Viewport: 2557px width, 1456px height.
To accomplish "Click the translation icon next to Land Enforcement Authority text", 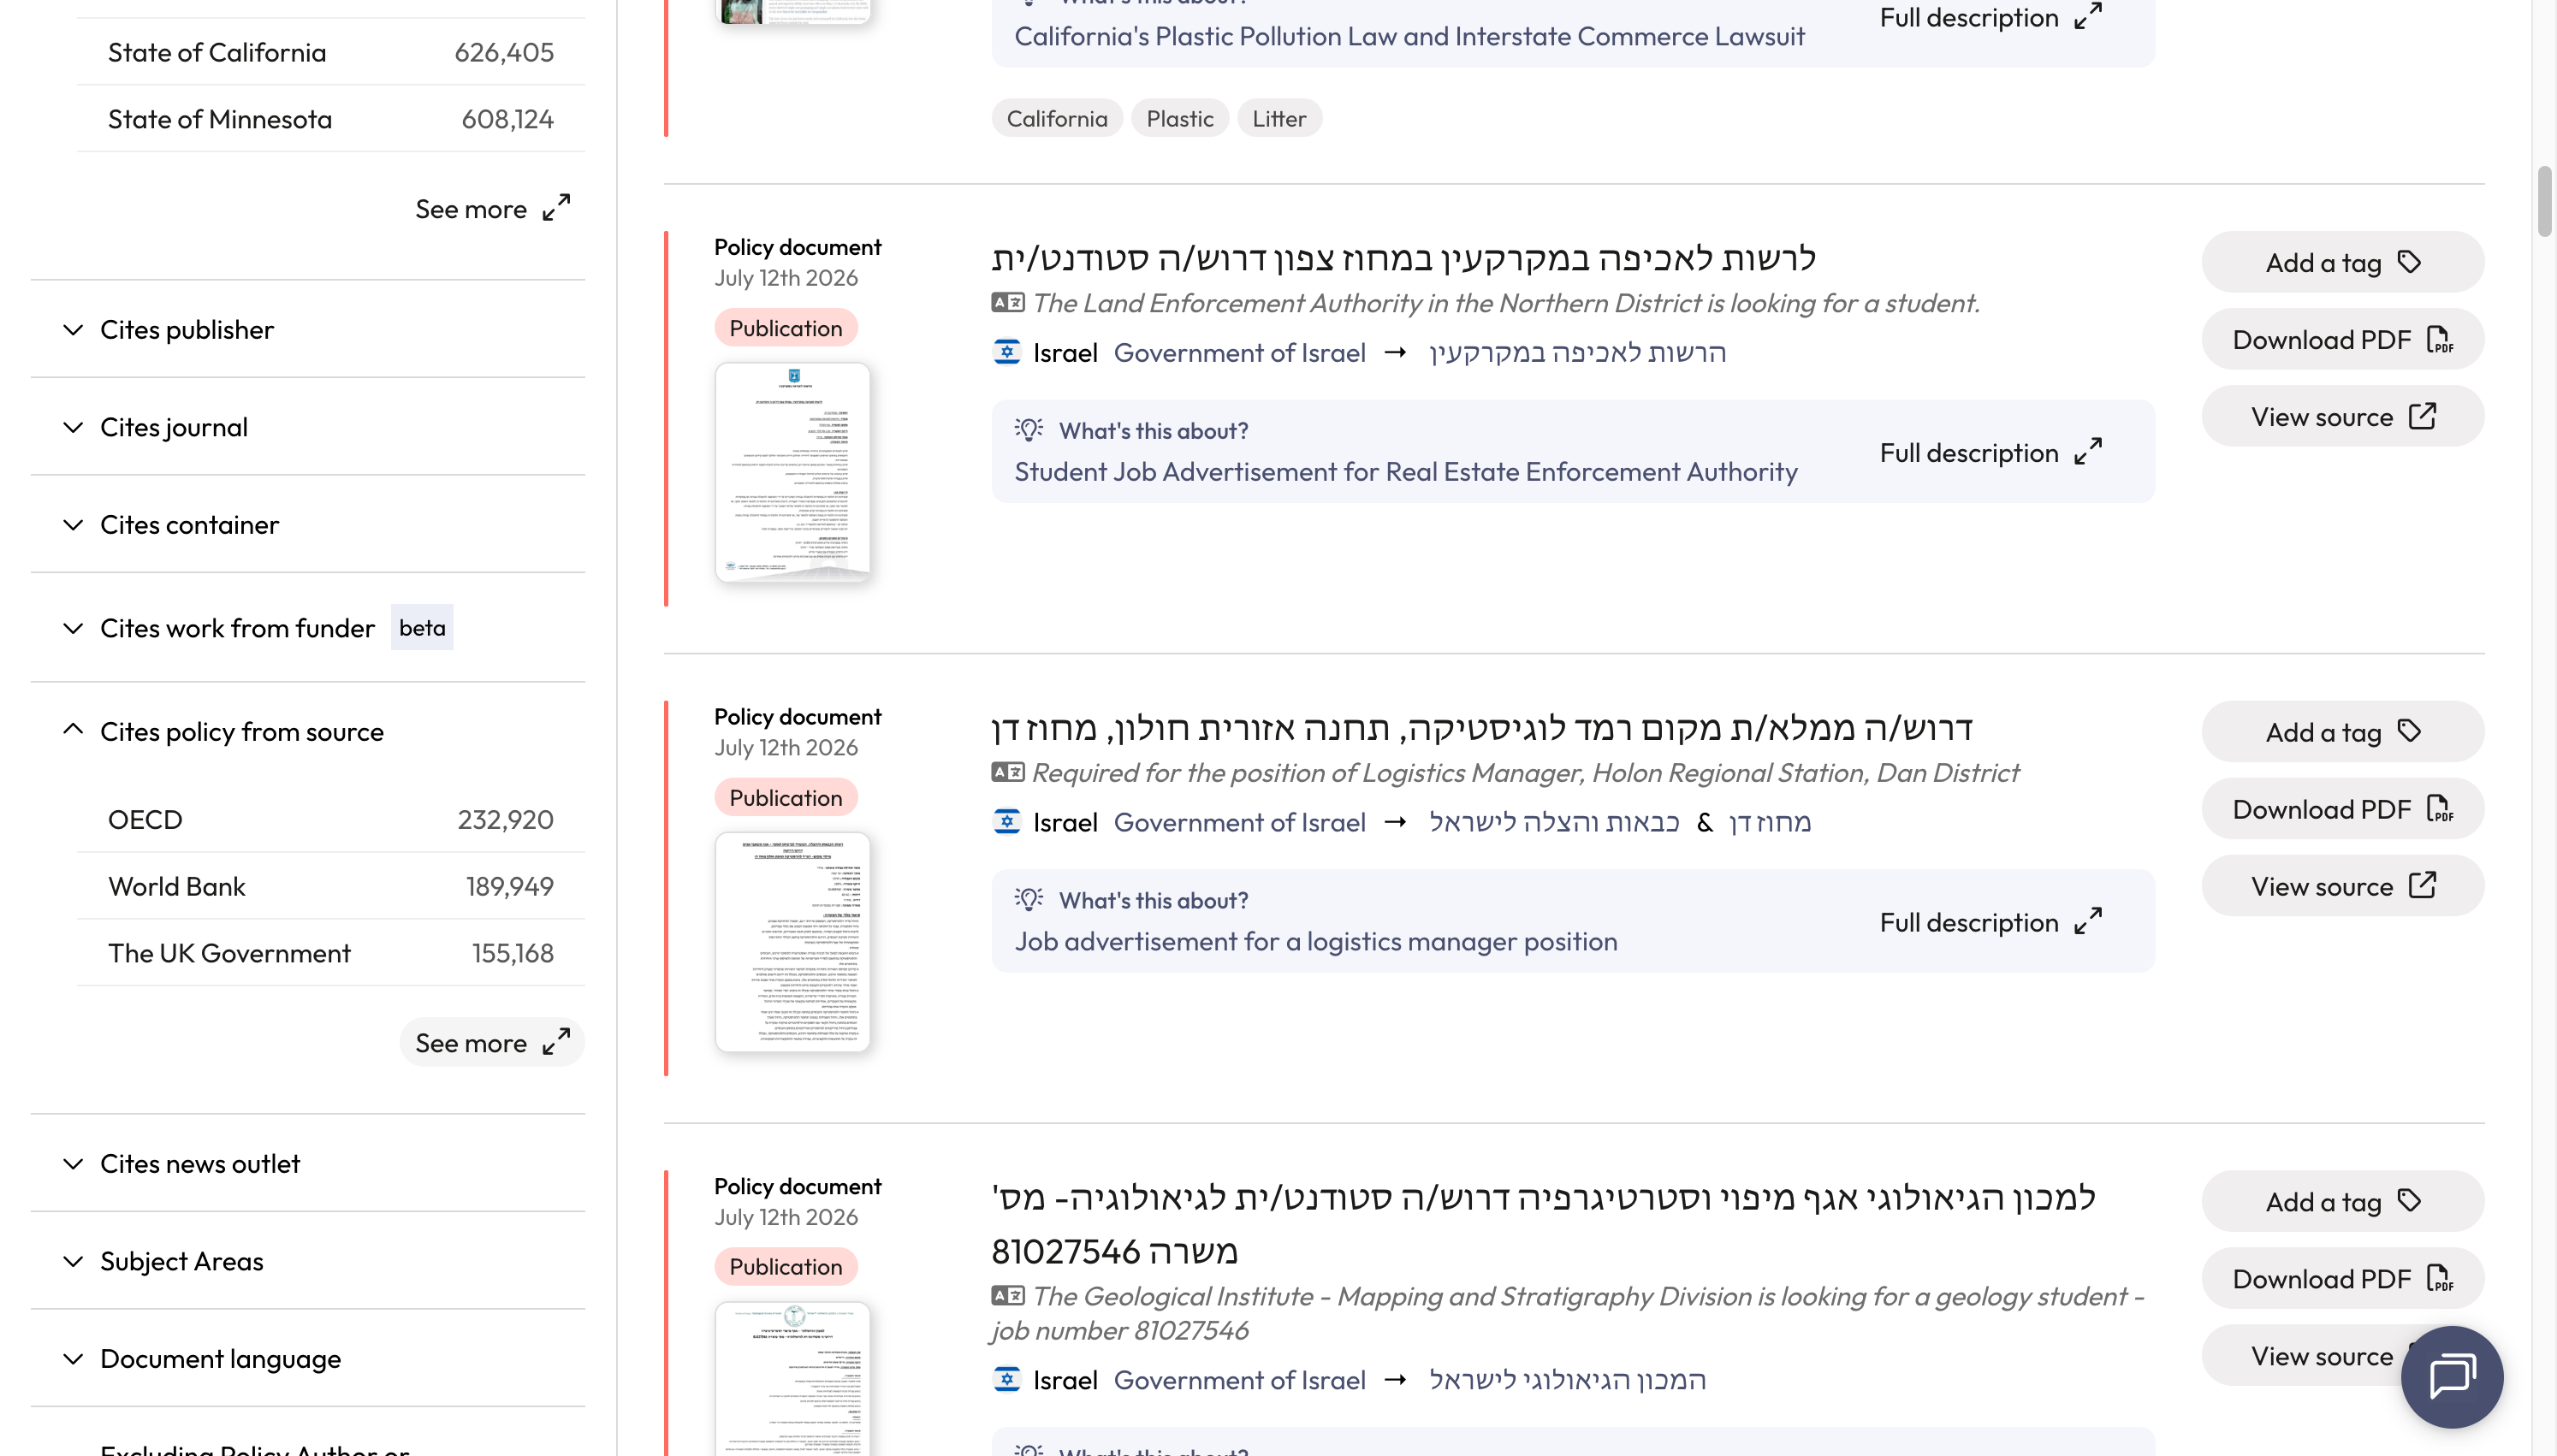I will click(x=1008, y=302).
